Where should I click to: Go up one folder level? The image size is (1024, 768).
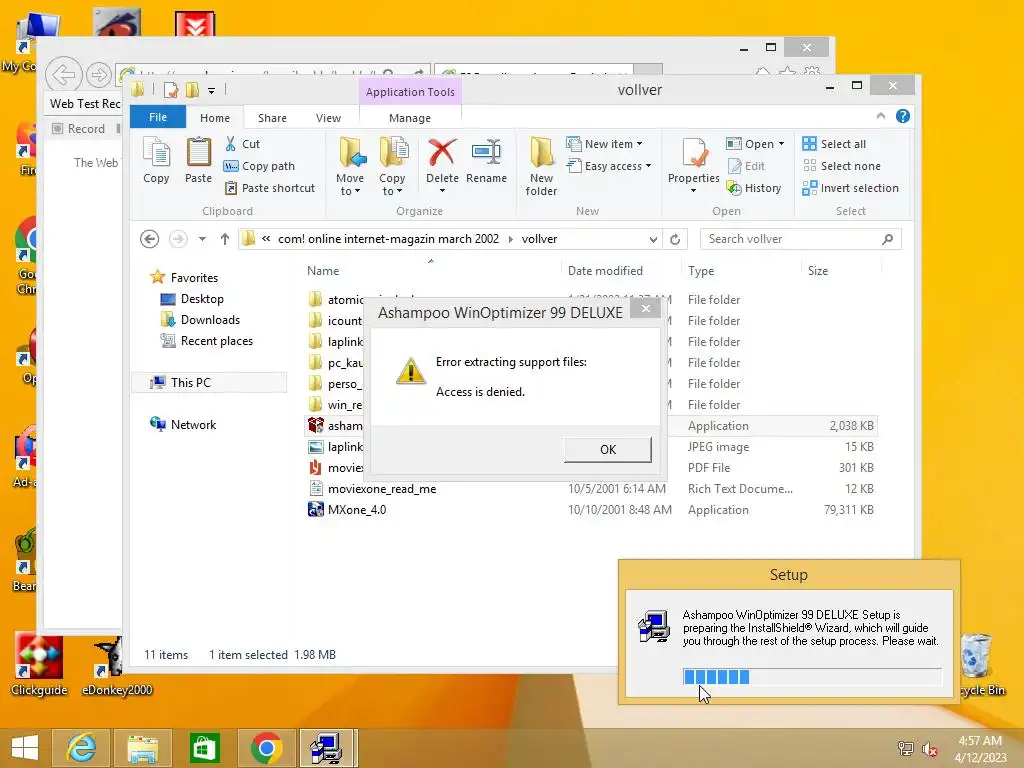(x=225, y=239)
